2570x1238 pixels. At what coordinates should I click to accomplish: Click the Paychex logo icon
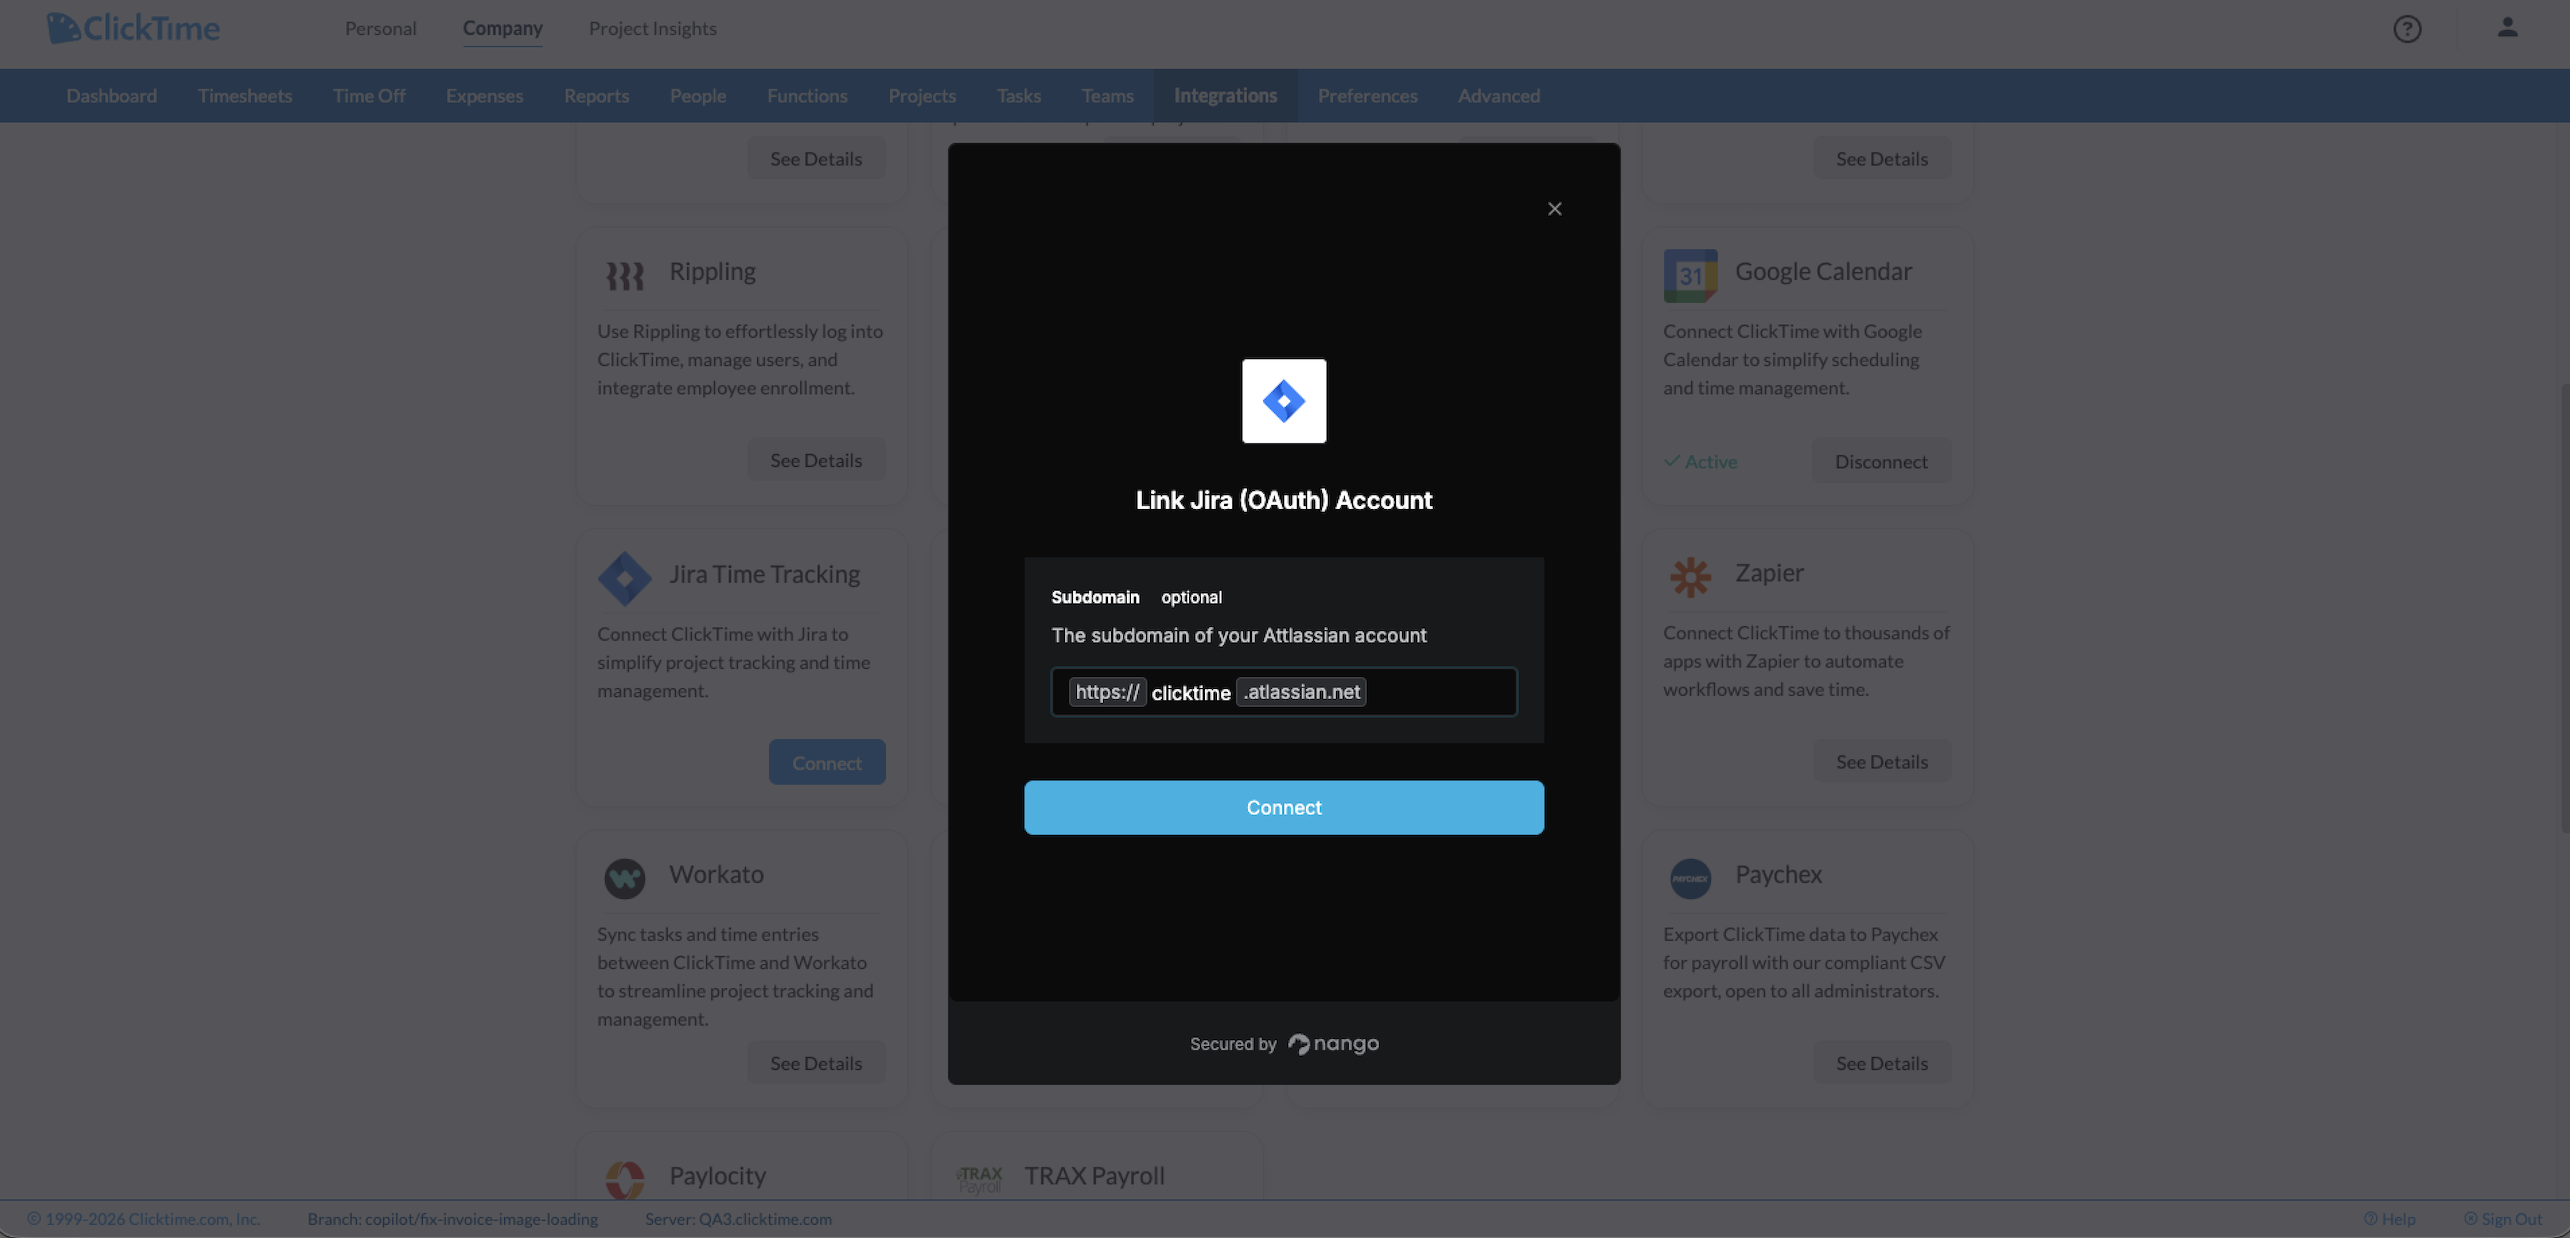click(1690, 877)
